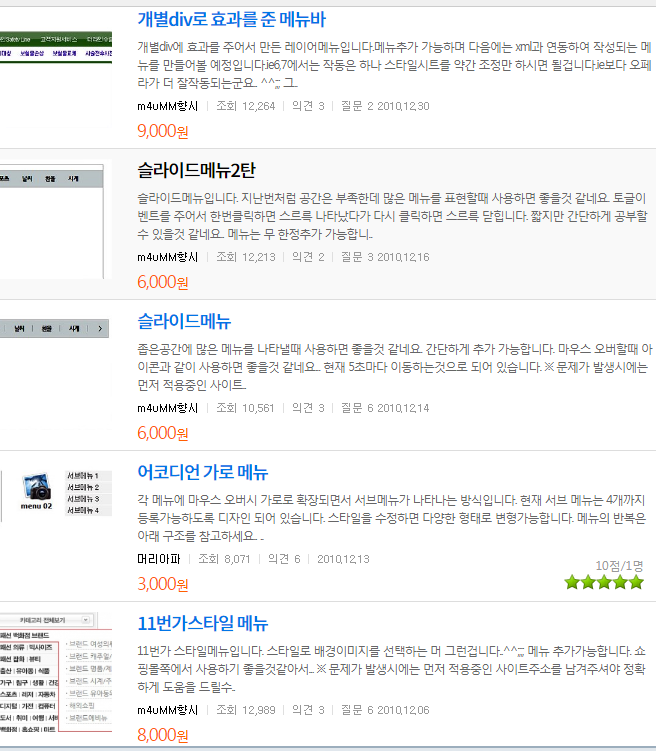
Task: Click the '조회 12,213' view count
Action: point(246,257)
